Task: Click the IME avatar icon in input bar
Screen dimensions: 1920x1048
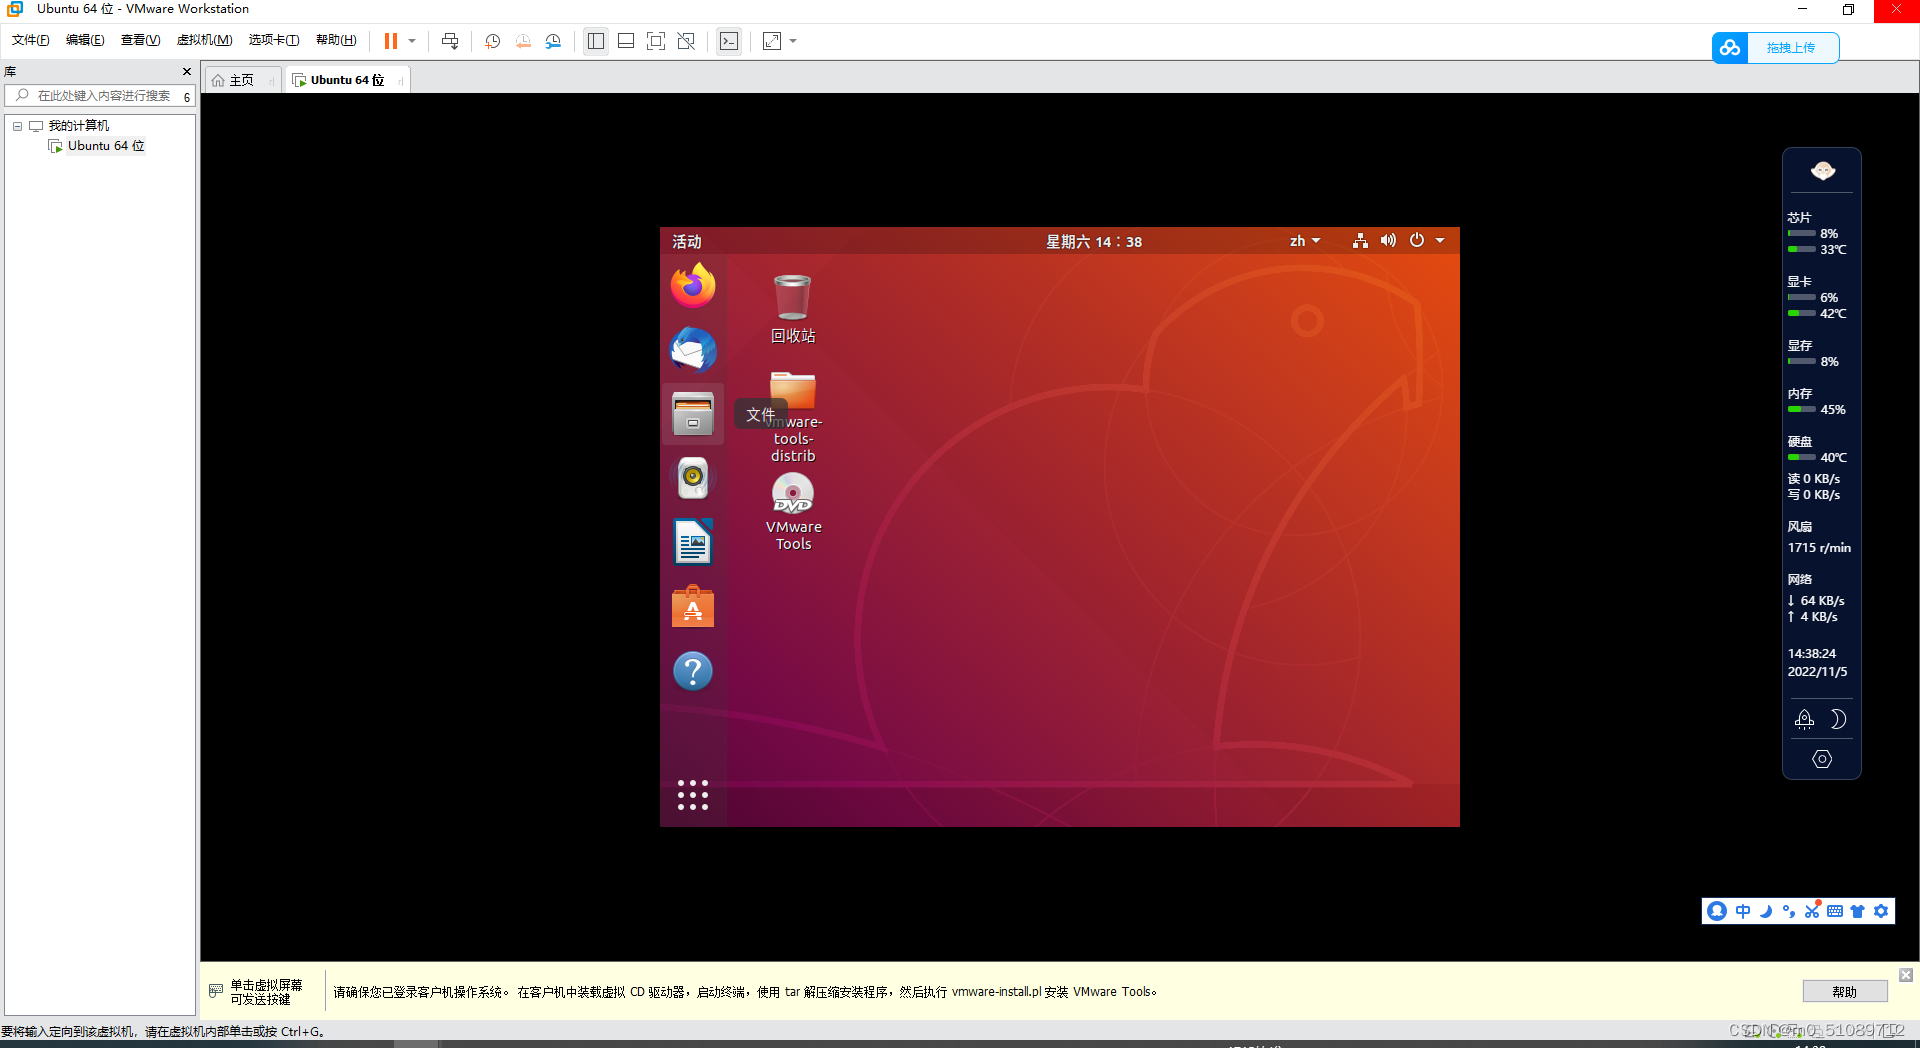Action: point(1717,911)
